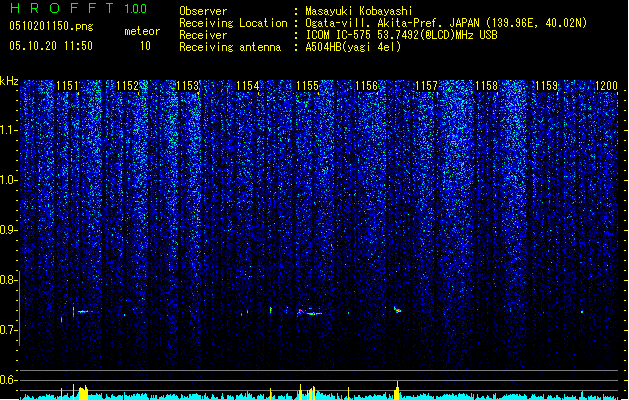Click the 1.0 kHz frequency label

point(9,180)
